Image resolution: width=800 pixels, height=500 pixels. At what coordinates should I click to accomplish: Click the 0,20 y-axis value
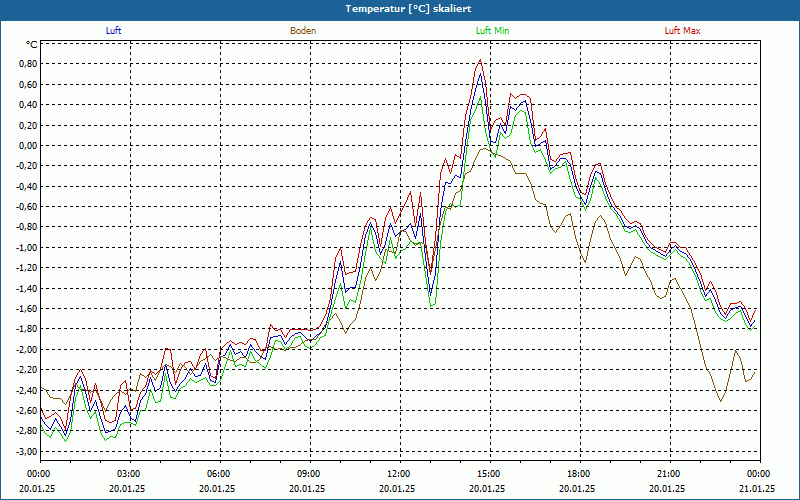[x=29, y=125]
